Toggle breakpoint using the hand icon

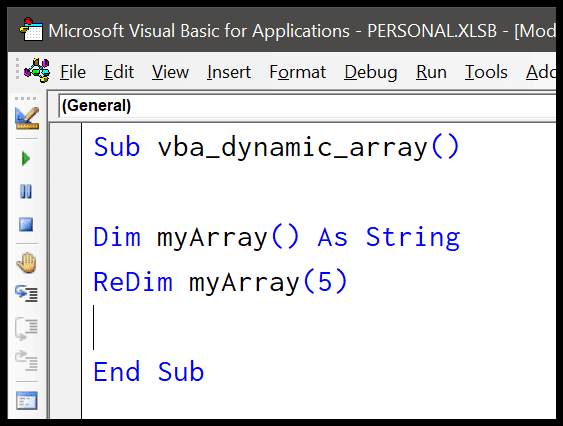tap(27, 263)
